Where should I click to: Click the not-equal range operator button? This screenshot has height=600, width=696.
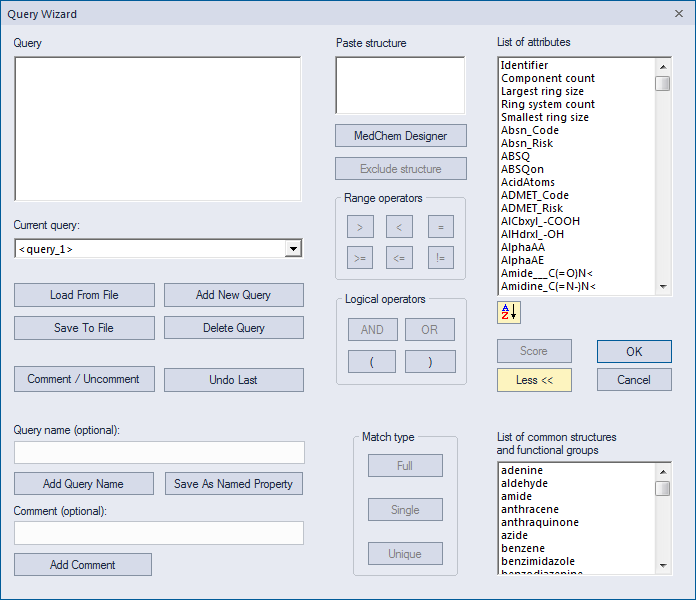pos(441,258)
